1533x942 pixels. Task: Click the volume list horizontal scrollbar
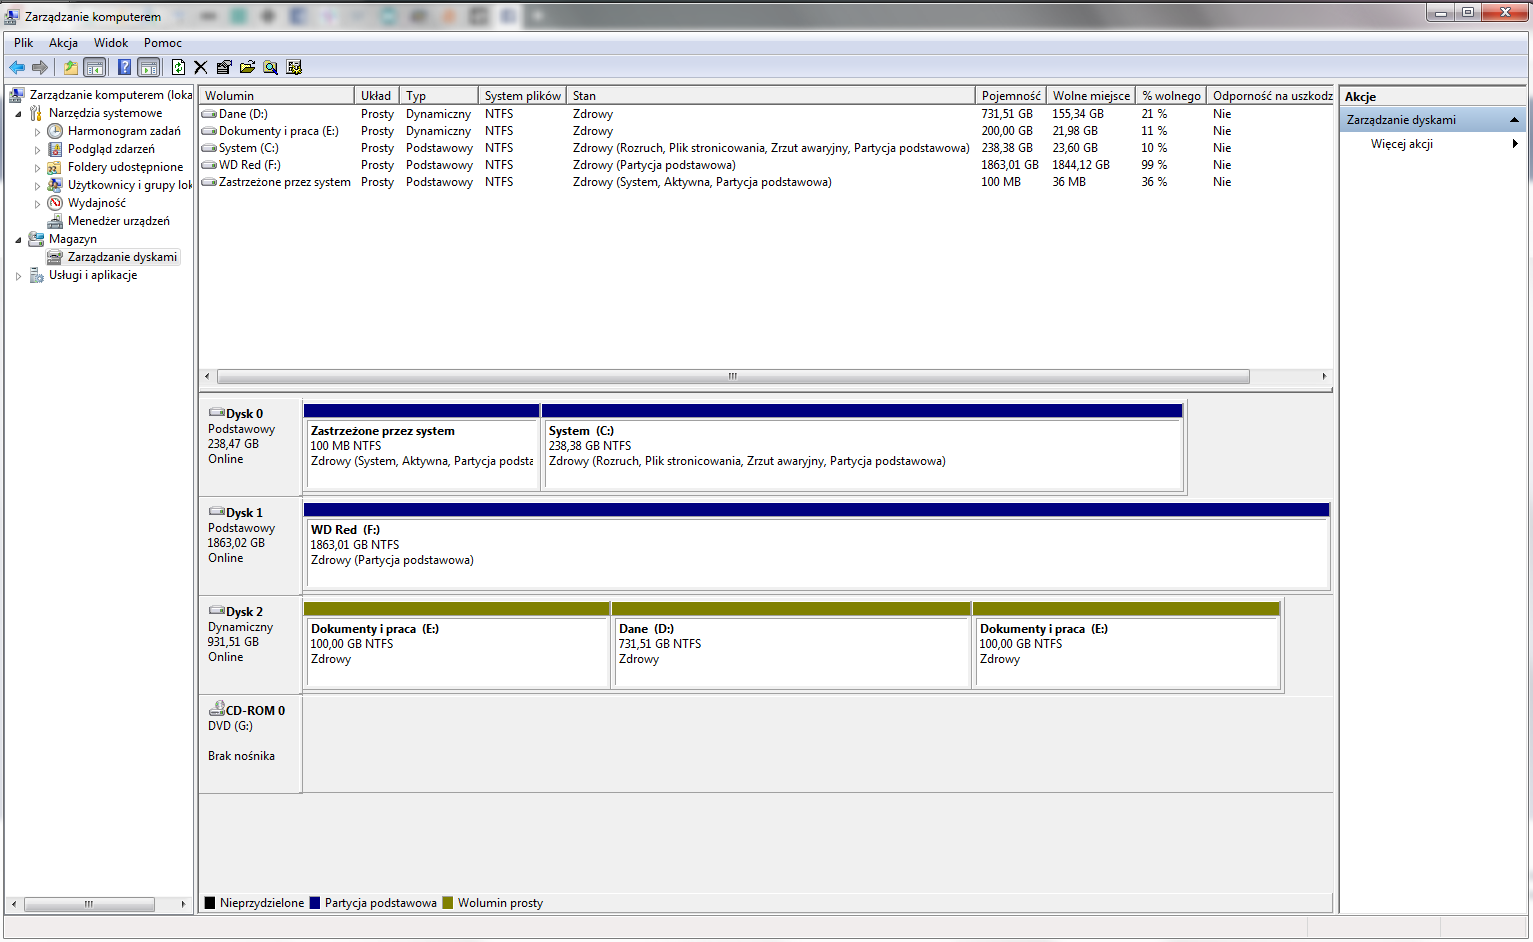coord(733,377)
